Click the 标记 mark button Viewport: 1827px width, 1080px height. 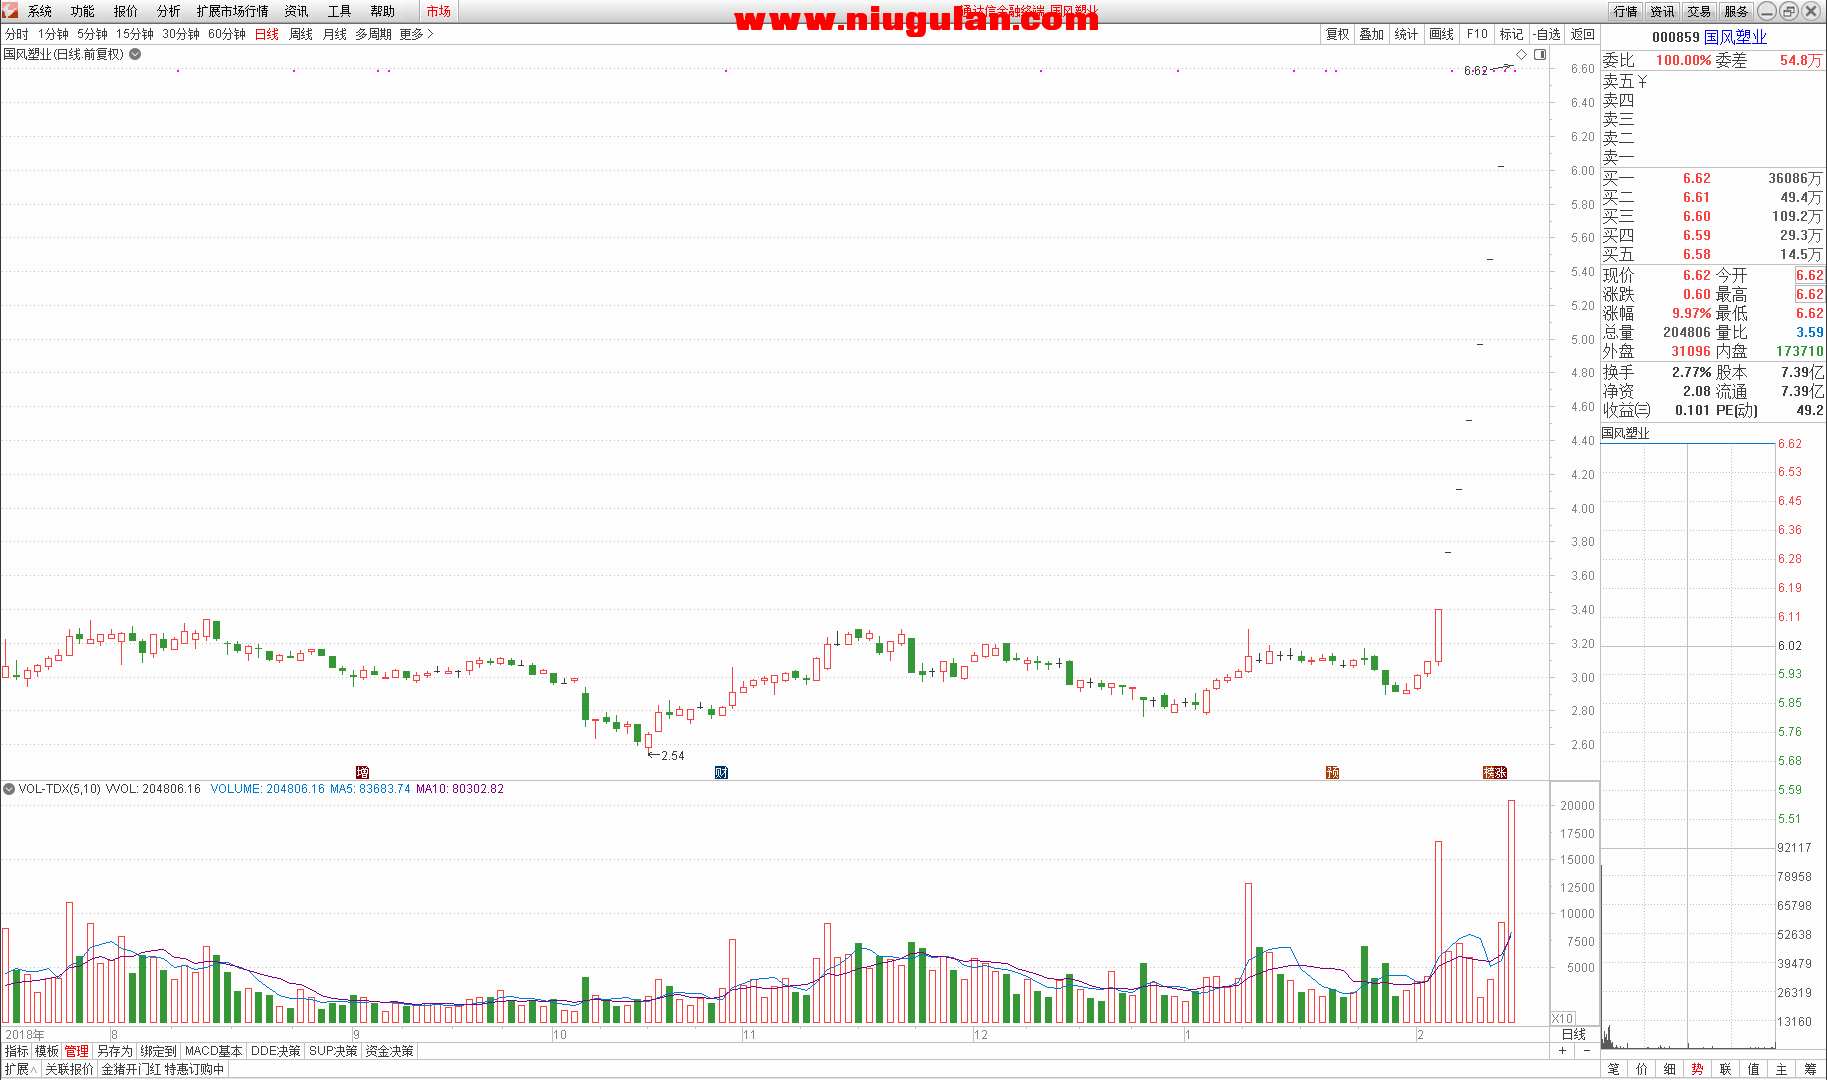click(1512, 34)
